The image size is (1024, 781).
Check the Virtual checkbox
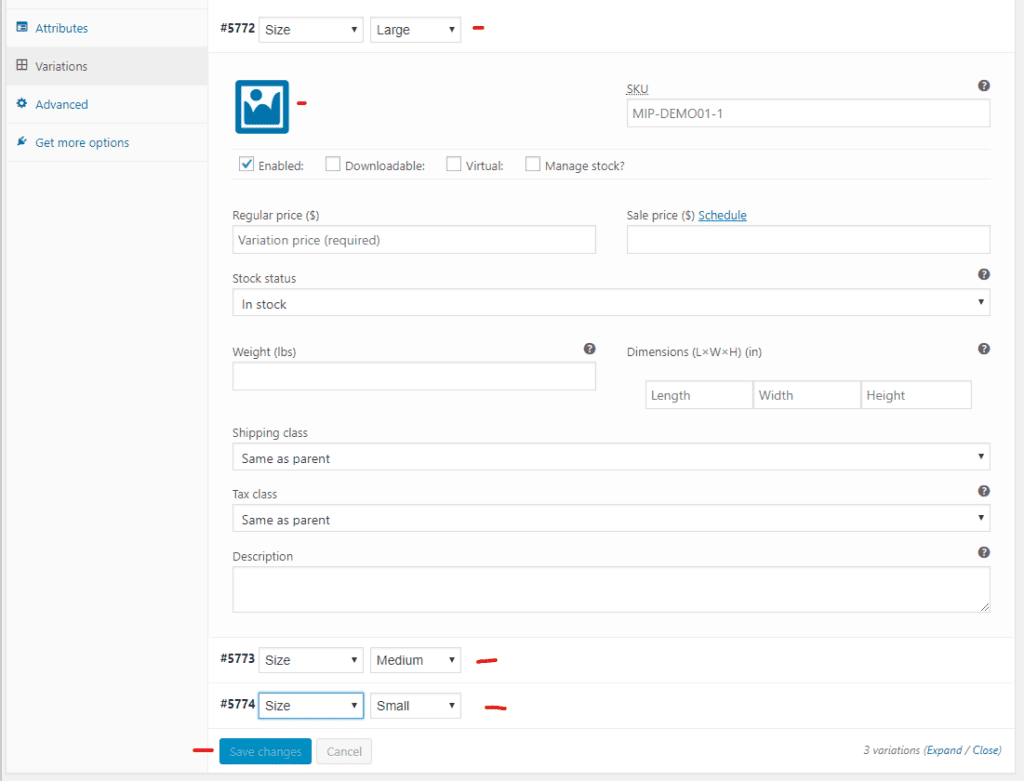pos(453,164)
